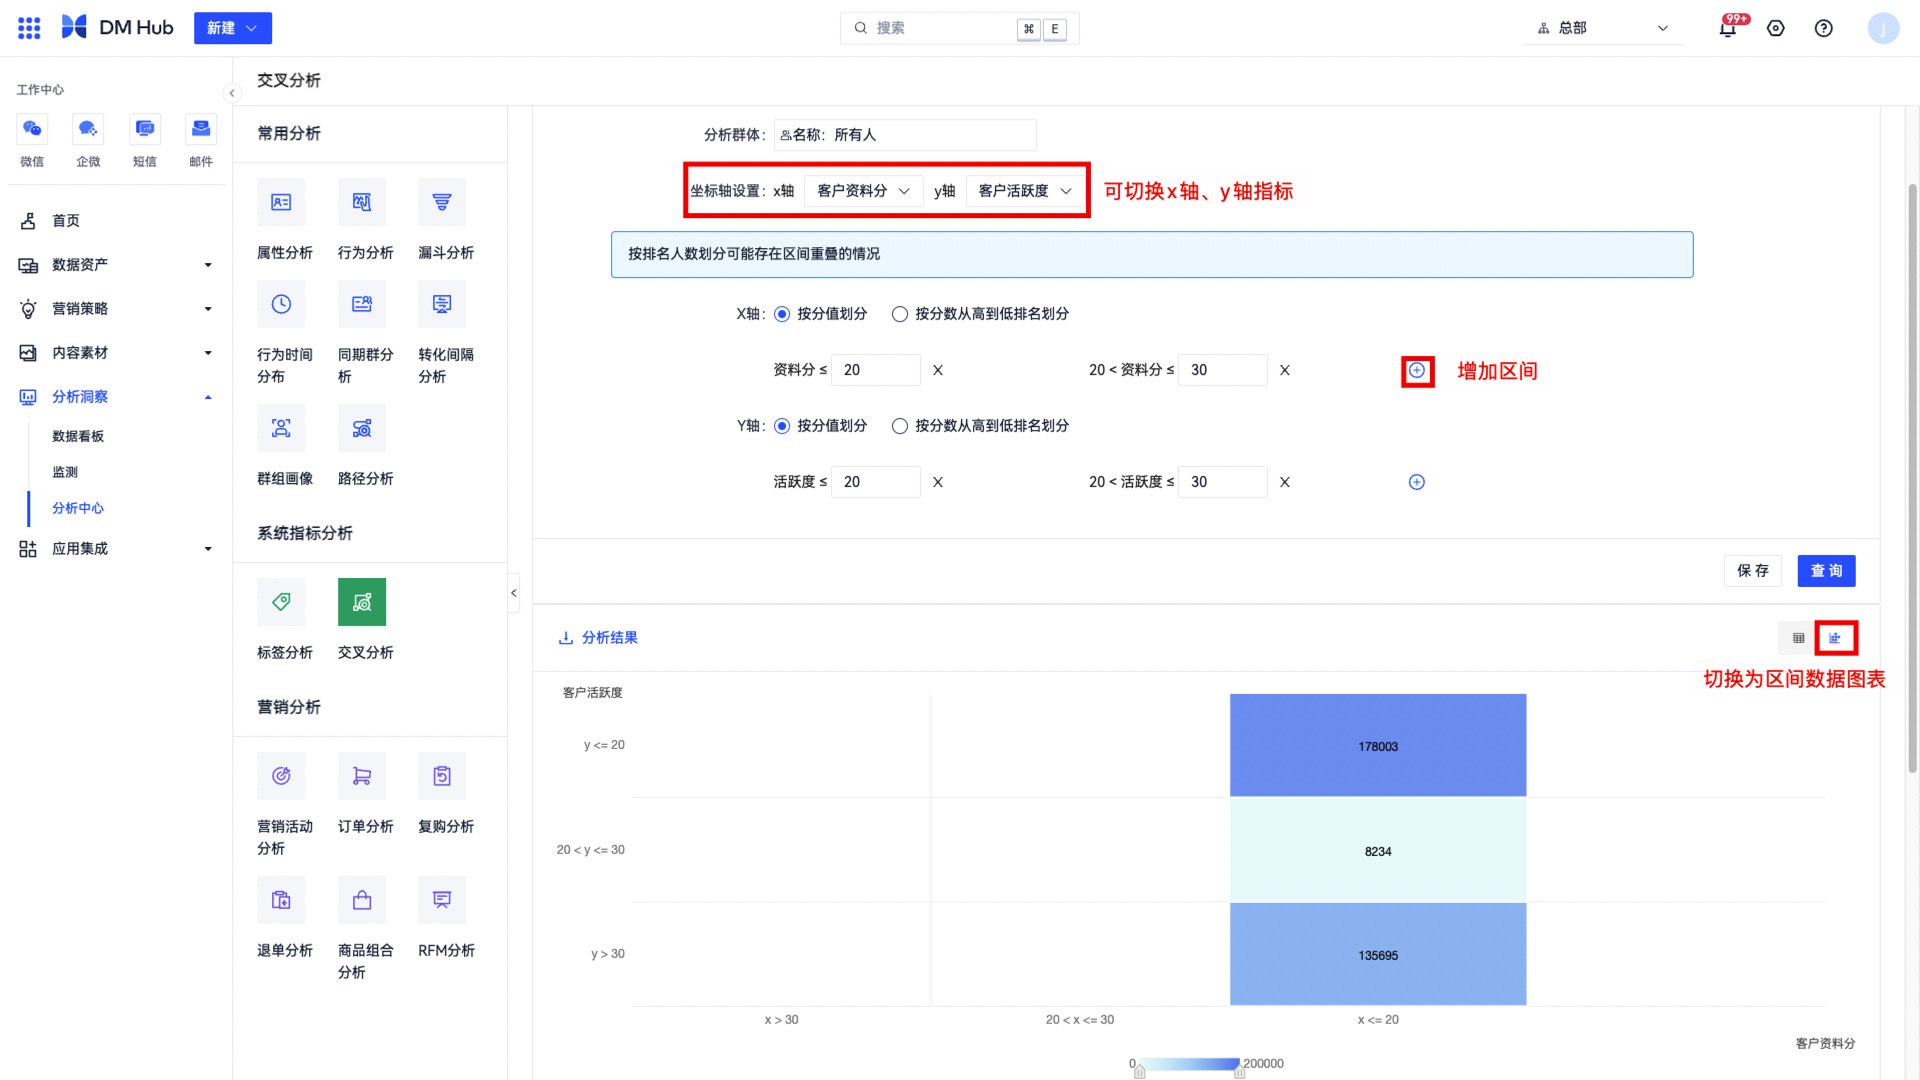Select Y轴 按分值划分 radio button
1920x1080 pixels.
782,426
